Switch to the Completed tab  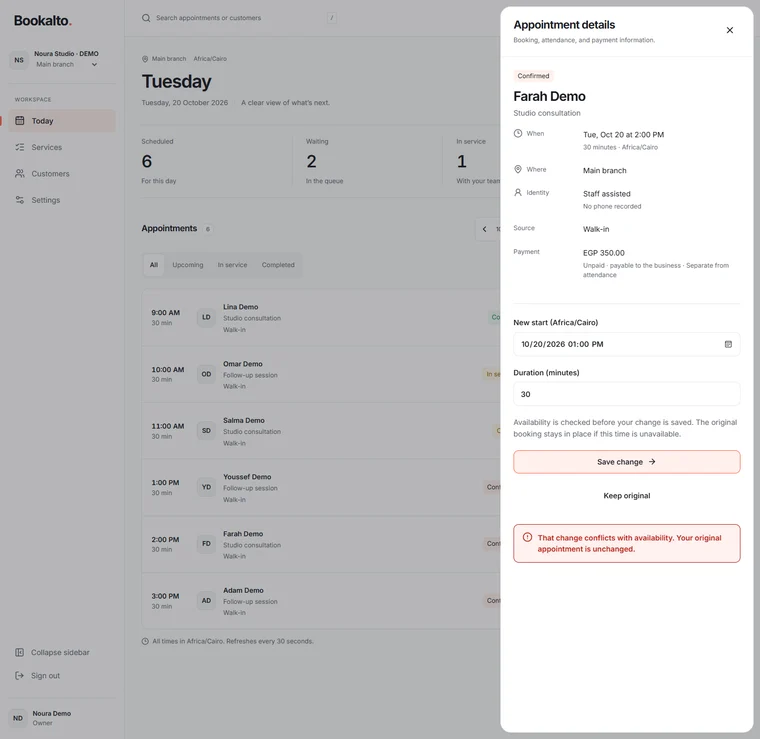278,265
